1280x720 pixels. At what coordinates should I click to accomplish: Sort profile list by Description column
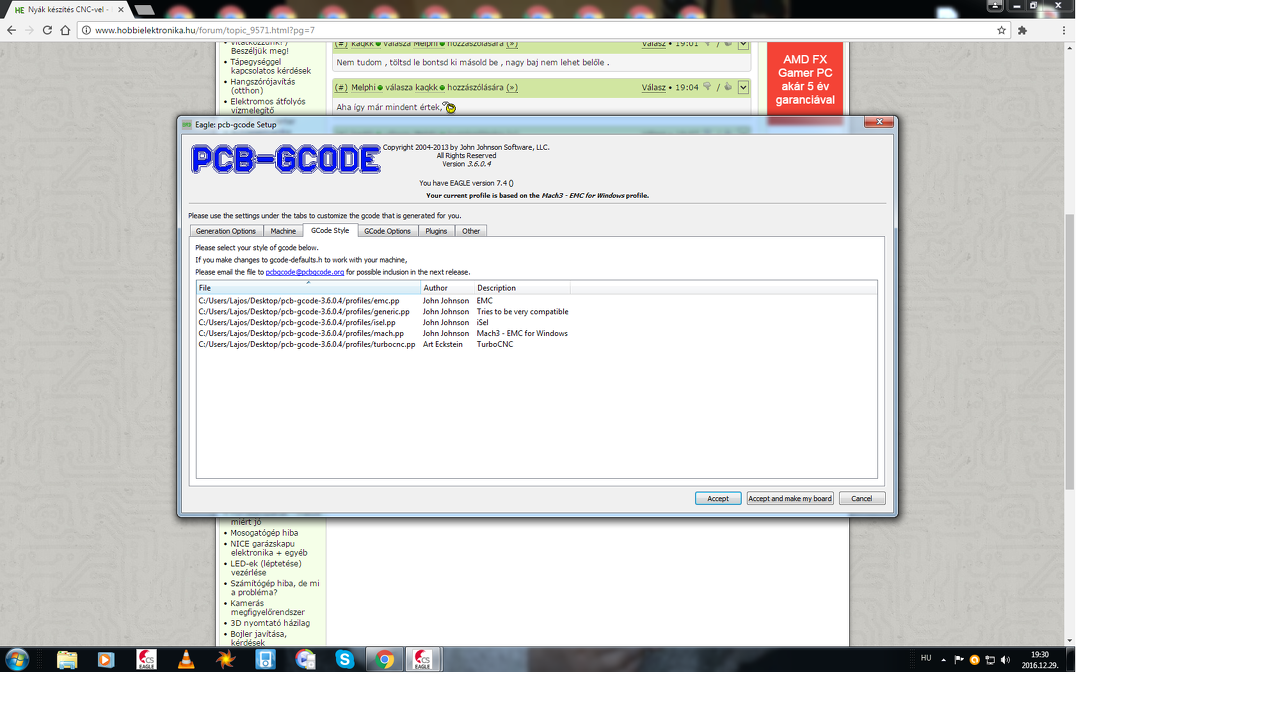pos(522,288)
